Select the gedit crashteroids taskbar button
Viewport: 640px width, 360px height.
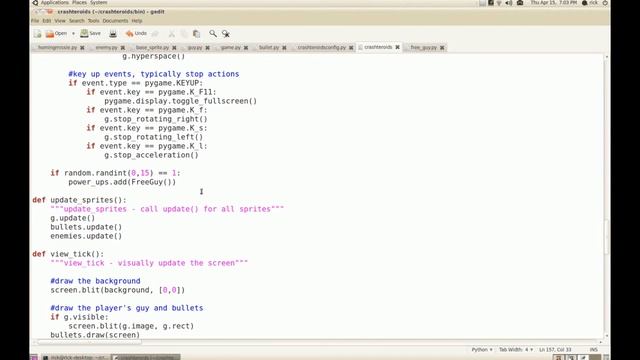tap(146, 358)
